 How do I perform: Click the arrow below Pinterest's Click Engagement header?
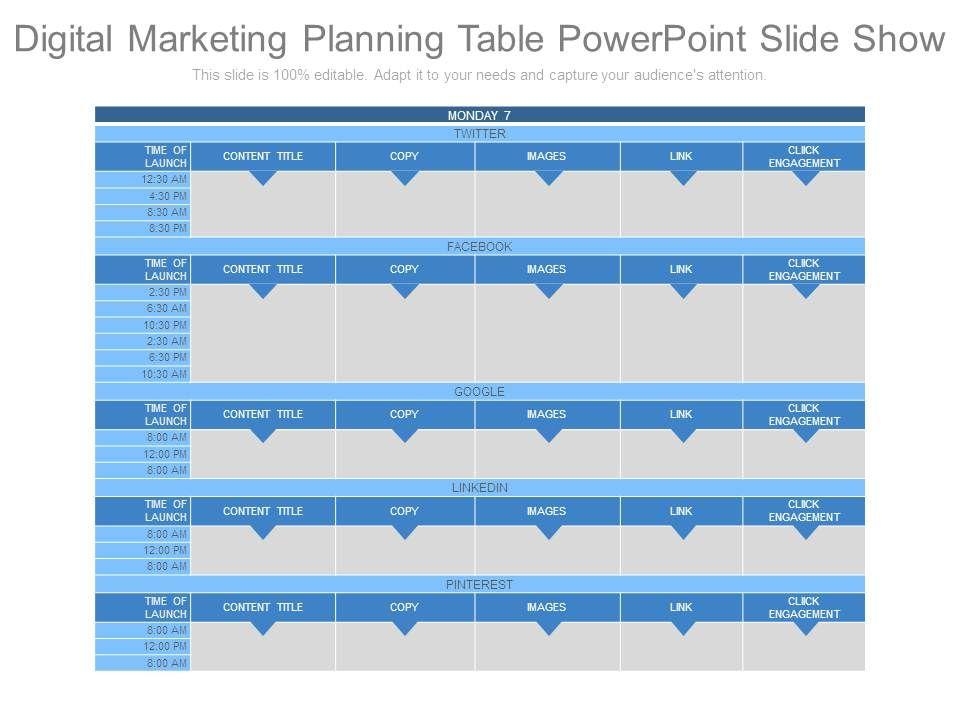805,628
